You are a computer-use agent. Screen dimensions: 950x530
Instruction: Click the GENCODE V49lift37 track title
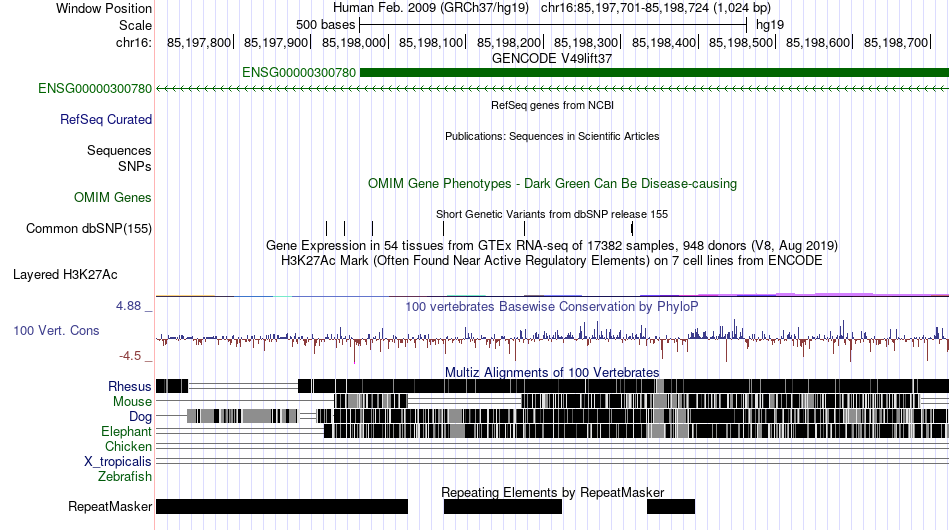click(552, 58)
